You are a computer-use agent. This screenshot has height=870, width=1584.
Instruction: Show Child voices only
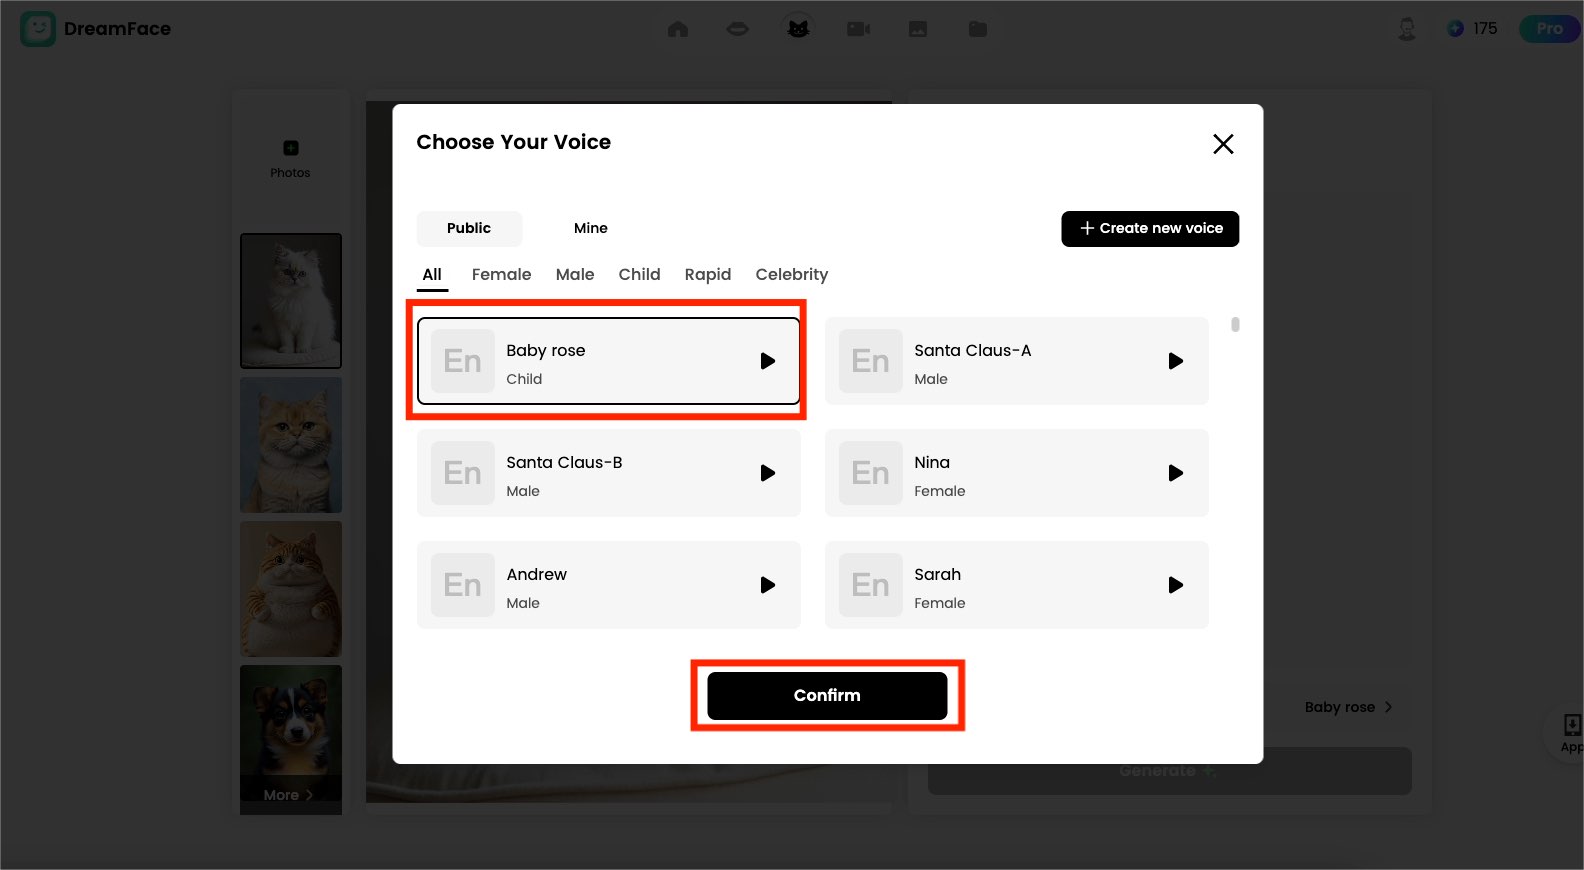point(639,274)
